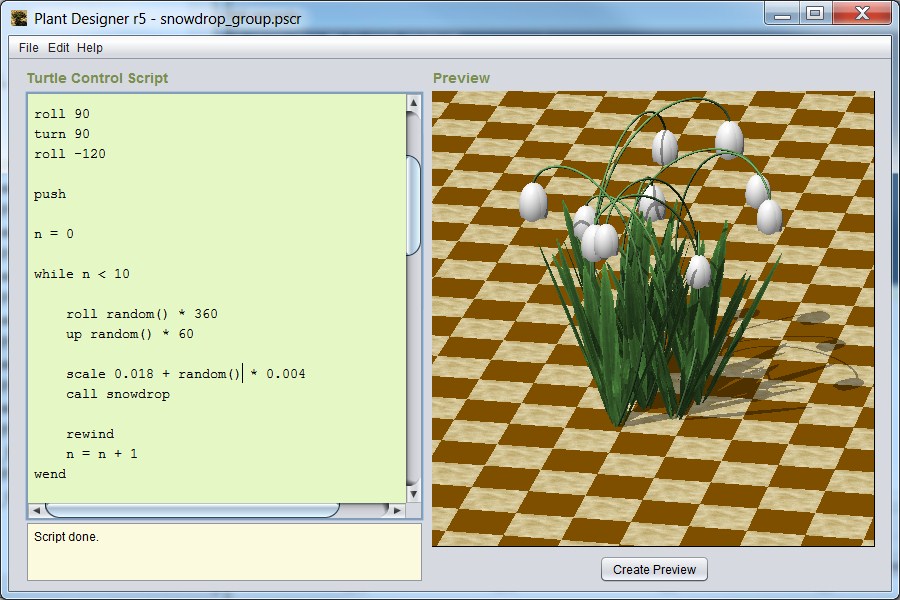Click the script scroll down arrow

413,494
